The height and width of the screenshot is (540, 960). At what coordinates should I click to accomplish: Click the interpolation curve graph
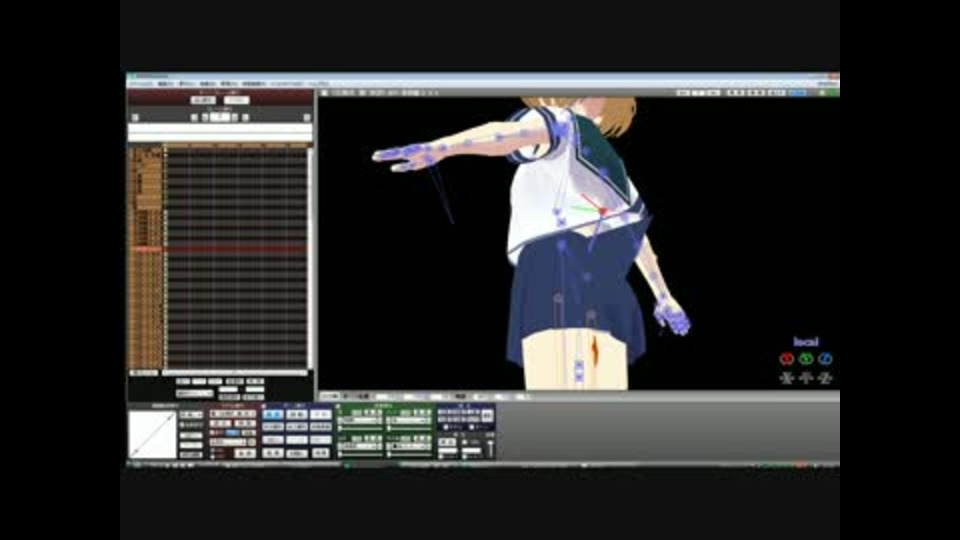[153, 435]
